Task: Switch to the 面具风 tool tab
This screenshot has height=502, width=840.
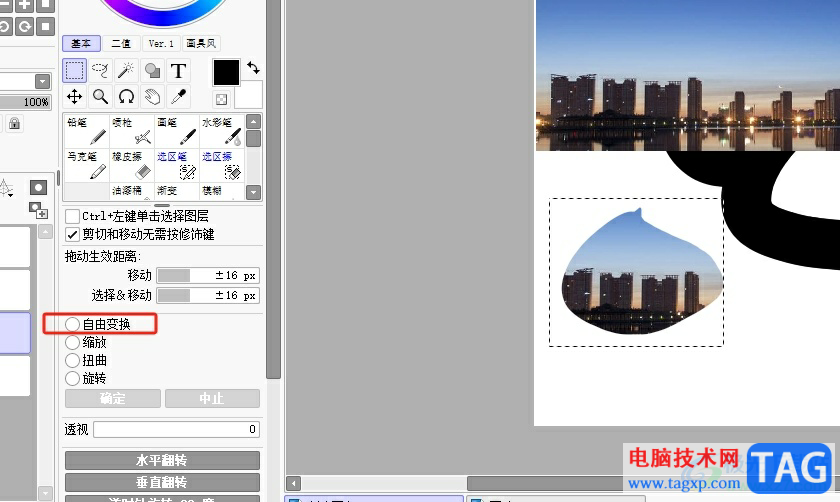Action: pos(201,43)
